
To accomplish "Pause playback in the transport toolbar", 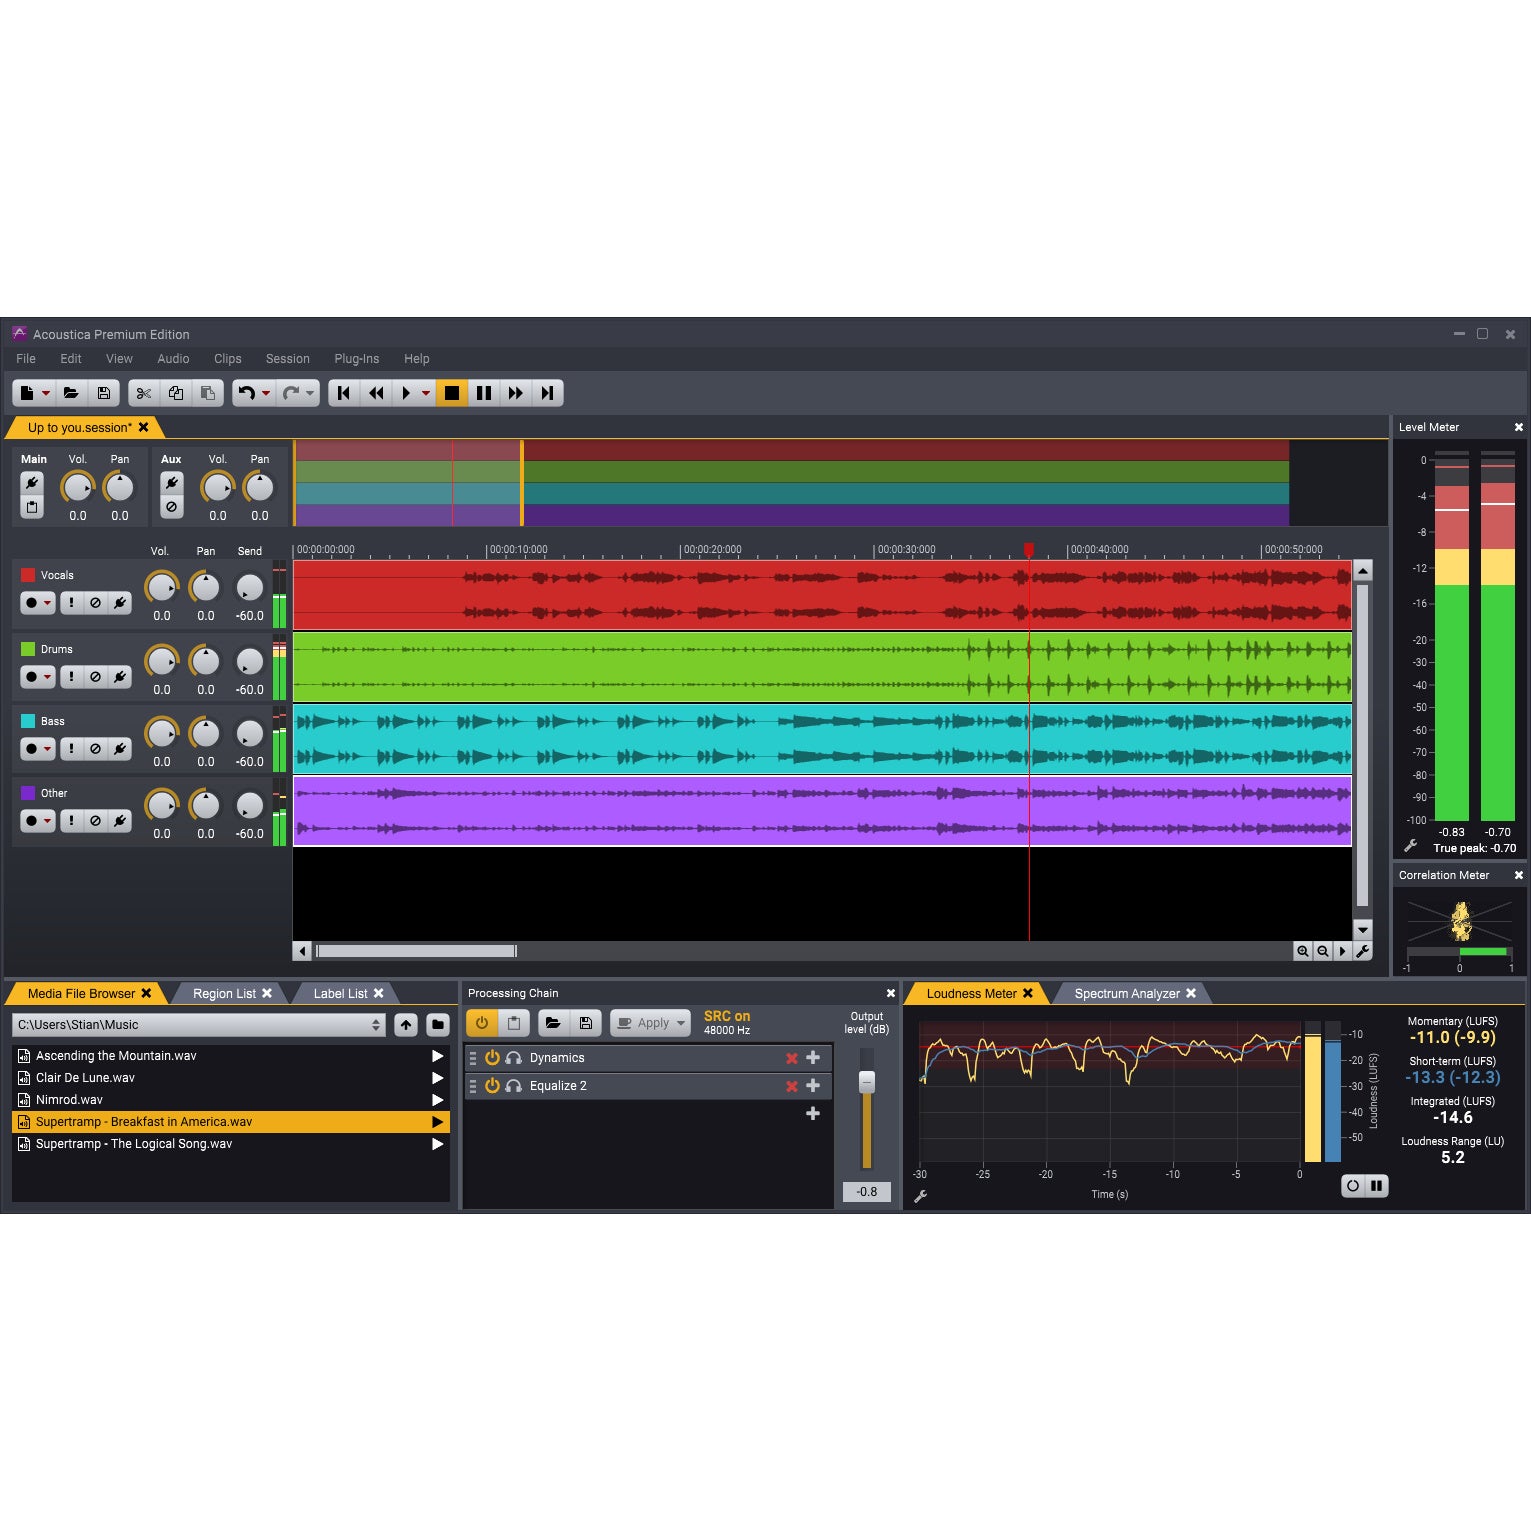I will click(484, 393).
